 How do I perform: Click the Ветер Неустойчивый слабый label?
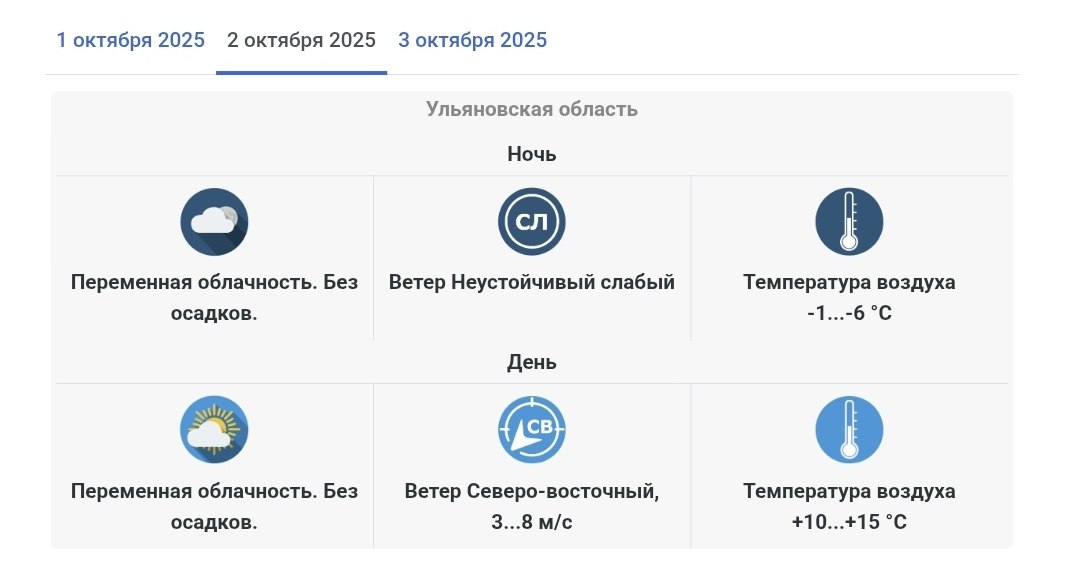532,282
